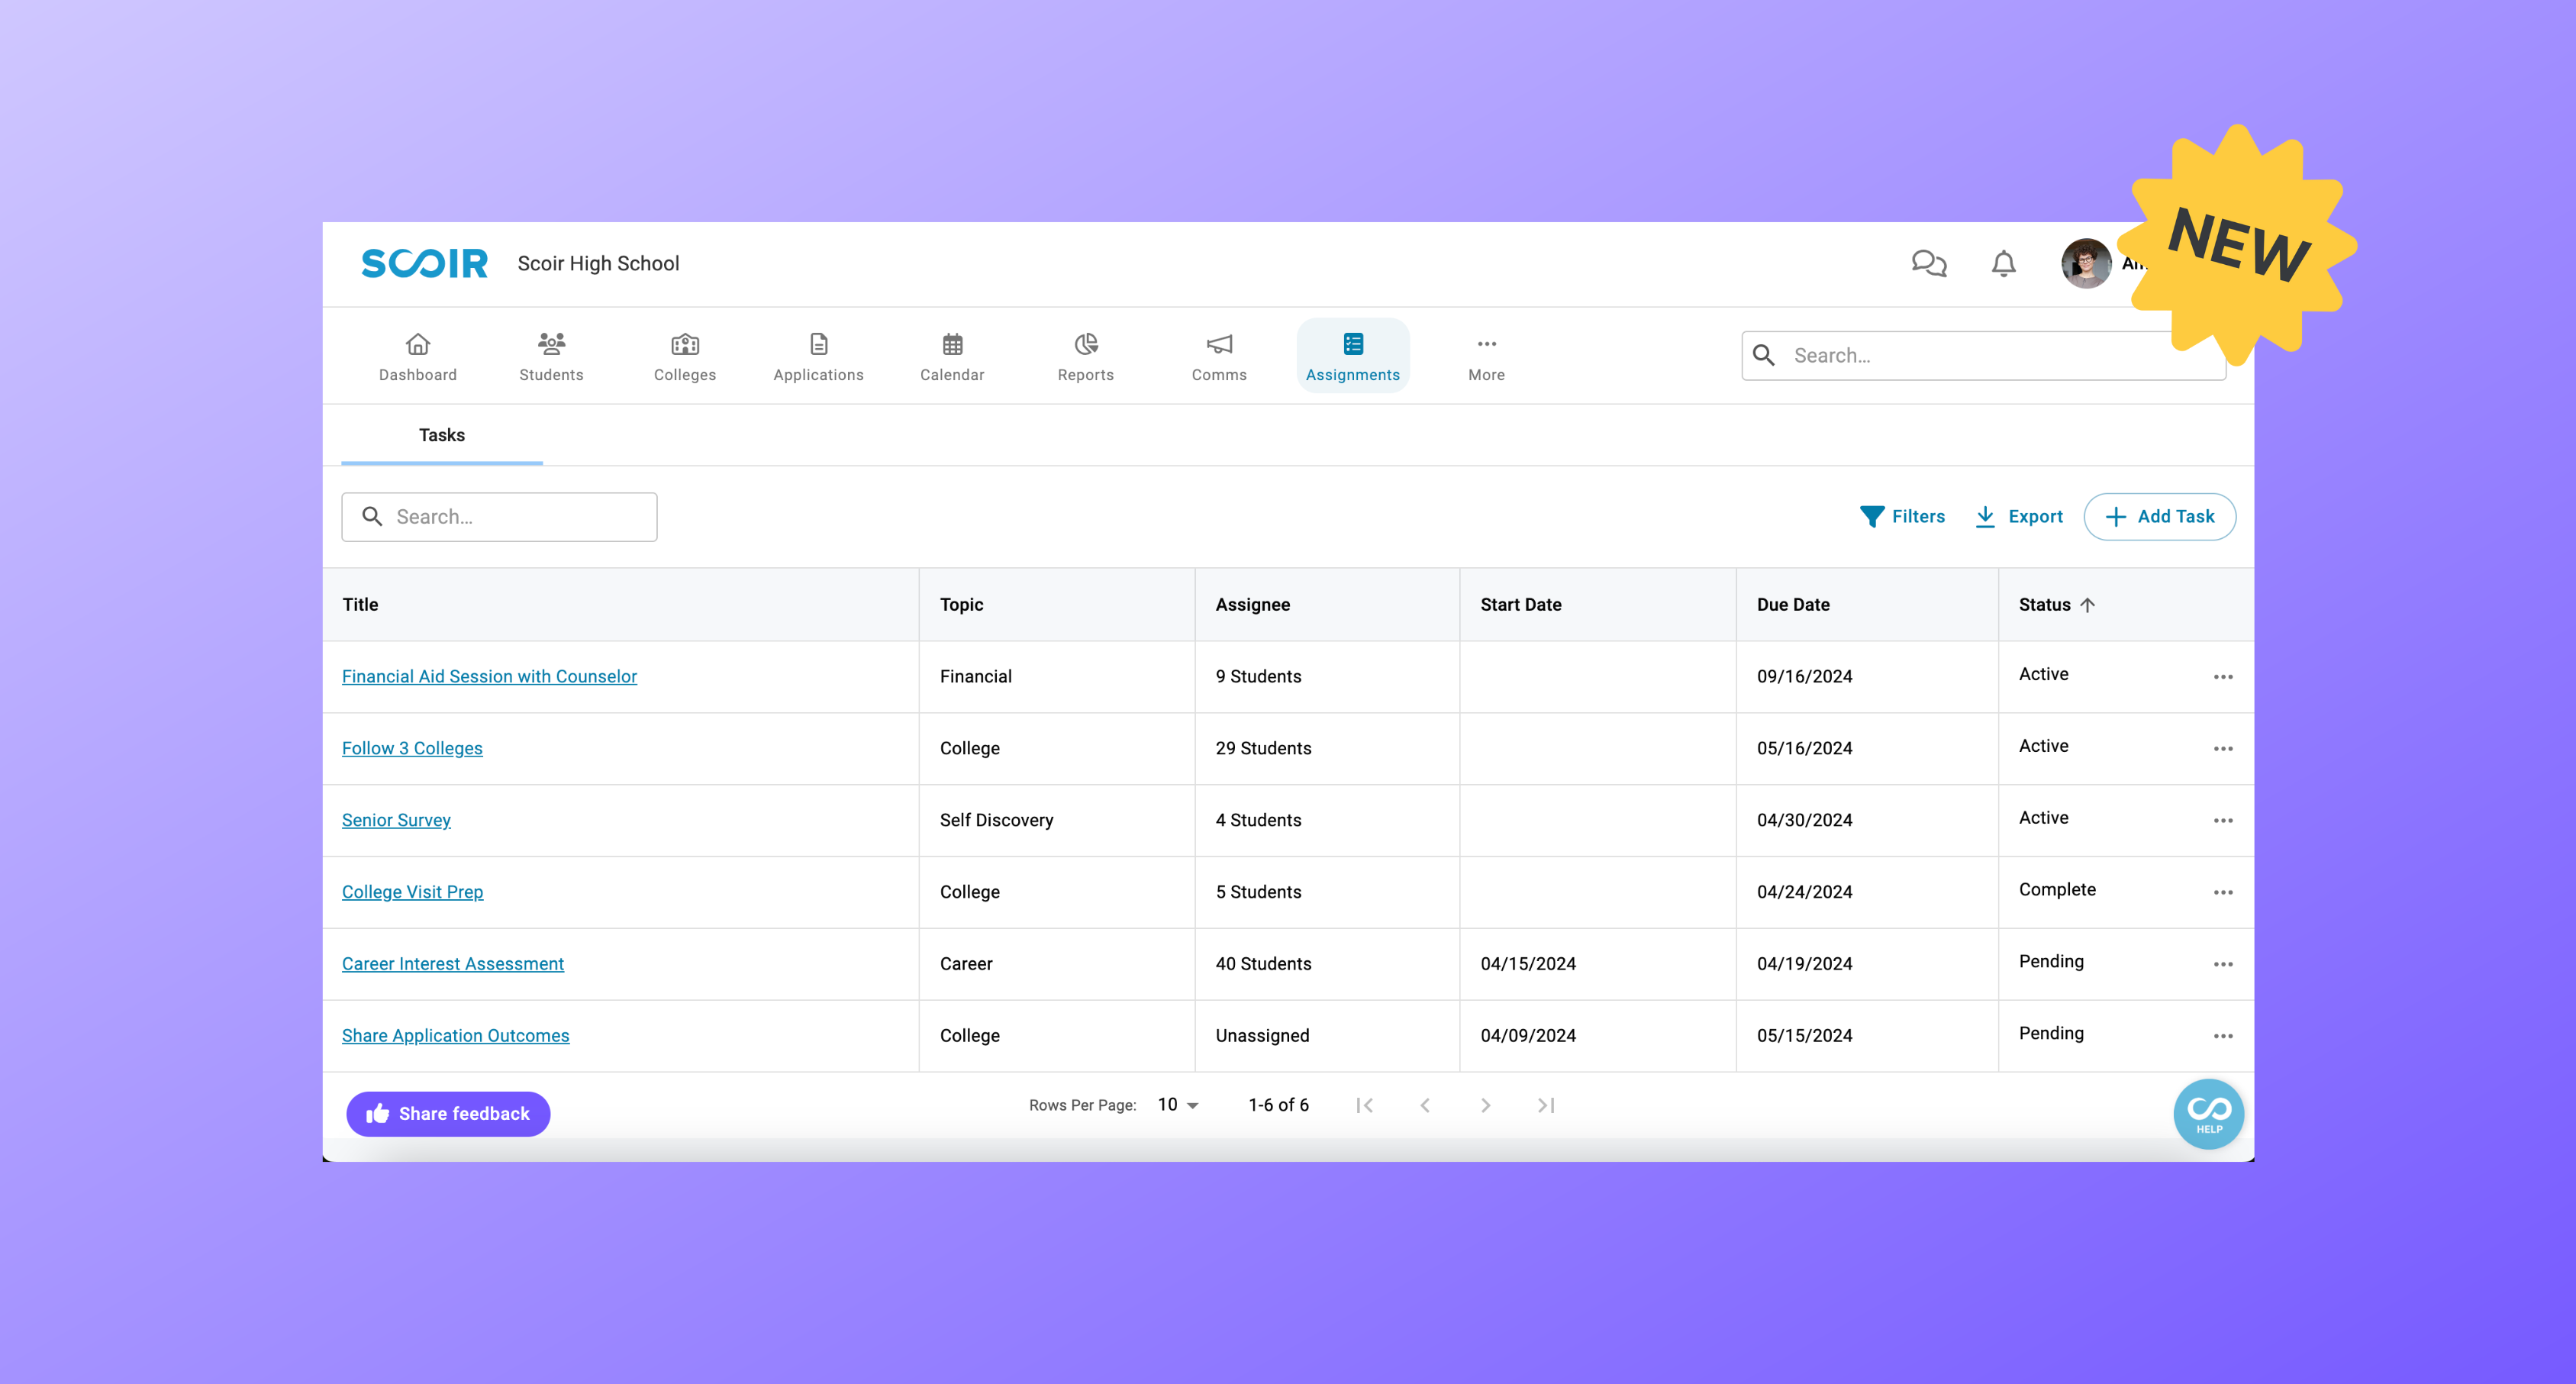Image resolution: width=2576 pixels, height=1384 pixels.
Task: Open row actions for Senior Survey
Action: pyautogui.click(x=2223, y=820)
